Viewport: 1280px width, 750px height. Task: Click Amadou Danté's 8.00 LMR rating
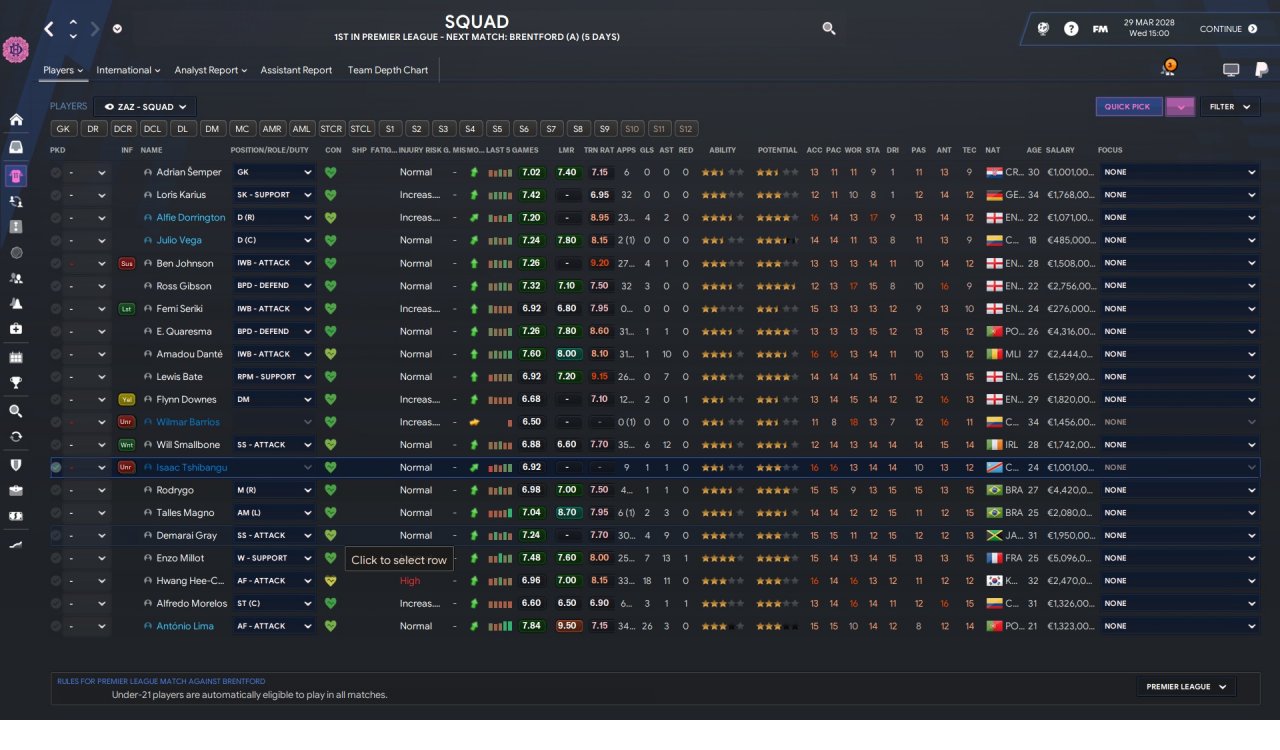pos(567,354)
